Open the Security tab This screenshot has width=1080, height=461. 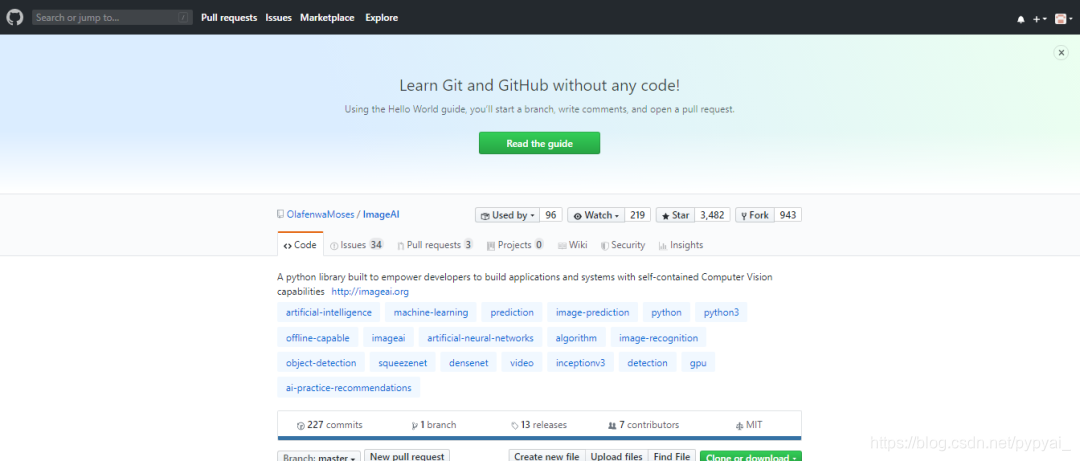pyautogui.click(x=623, y=245)
